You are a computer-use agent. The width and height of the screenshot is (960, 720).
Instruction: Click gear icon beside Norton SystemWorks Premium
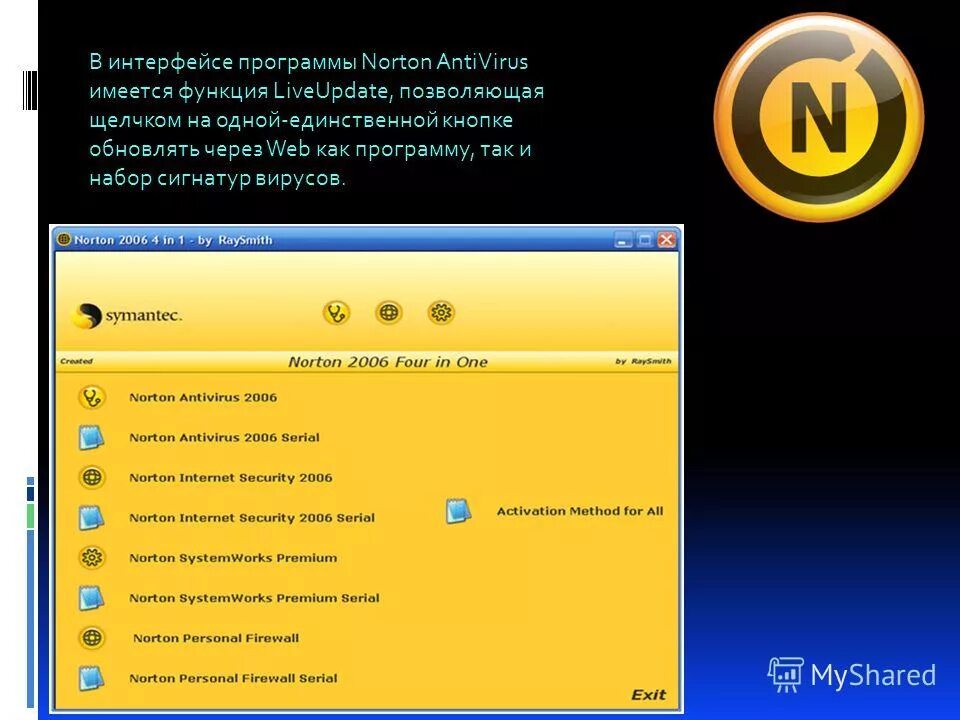(x=92, y=558)
